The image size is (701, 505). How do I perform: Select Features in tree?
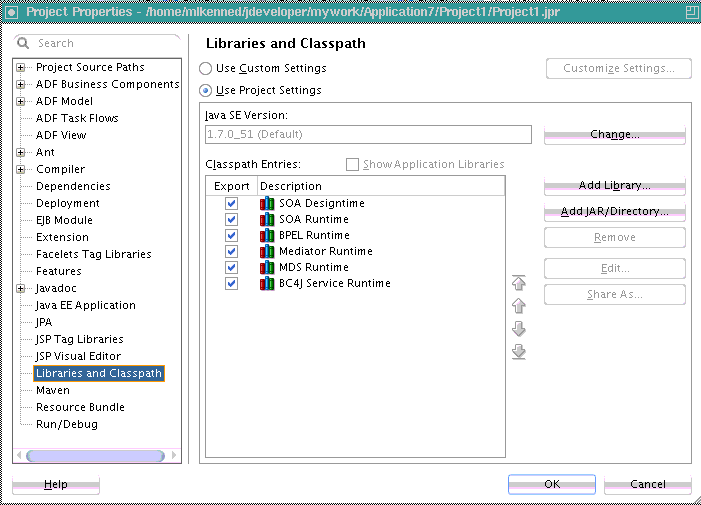[x=59, y=271]
